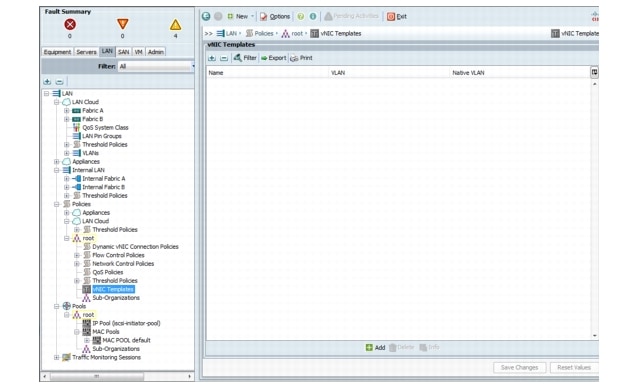Expand Internal Fabric A node
The image size is (642, 388).
tap(66, 179)
